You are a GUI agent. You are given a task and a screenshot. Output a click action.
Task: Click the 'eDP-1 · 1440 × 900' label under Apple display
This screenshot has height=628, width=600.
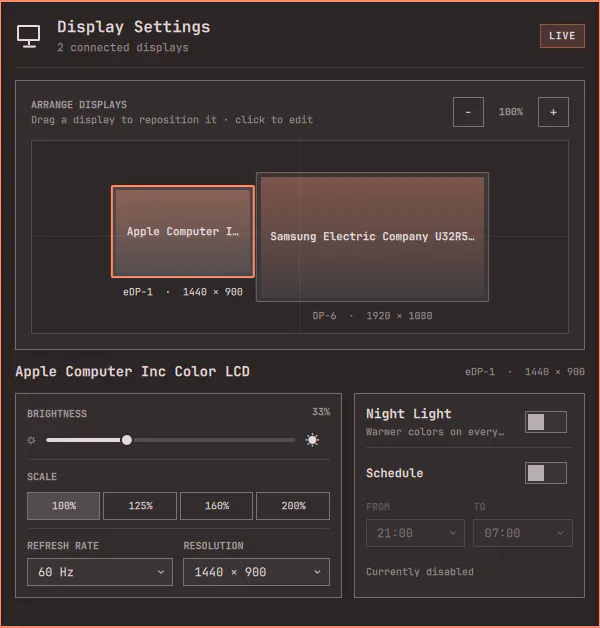tap(183, 292)
